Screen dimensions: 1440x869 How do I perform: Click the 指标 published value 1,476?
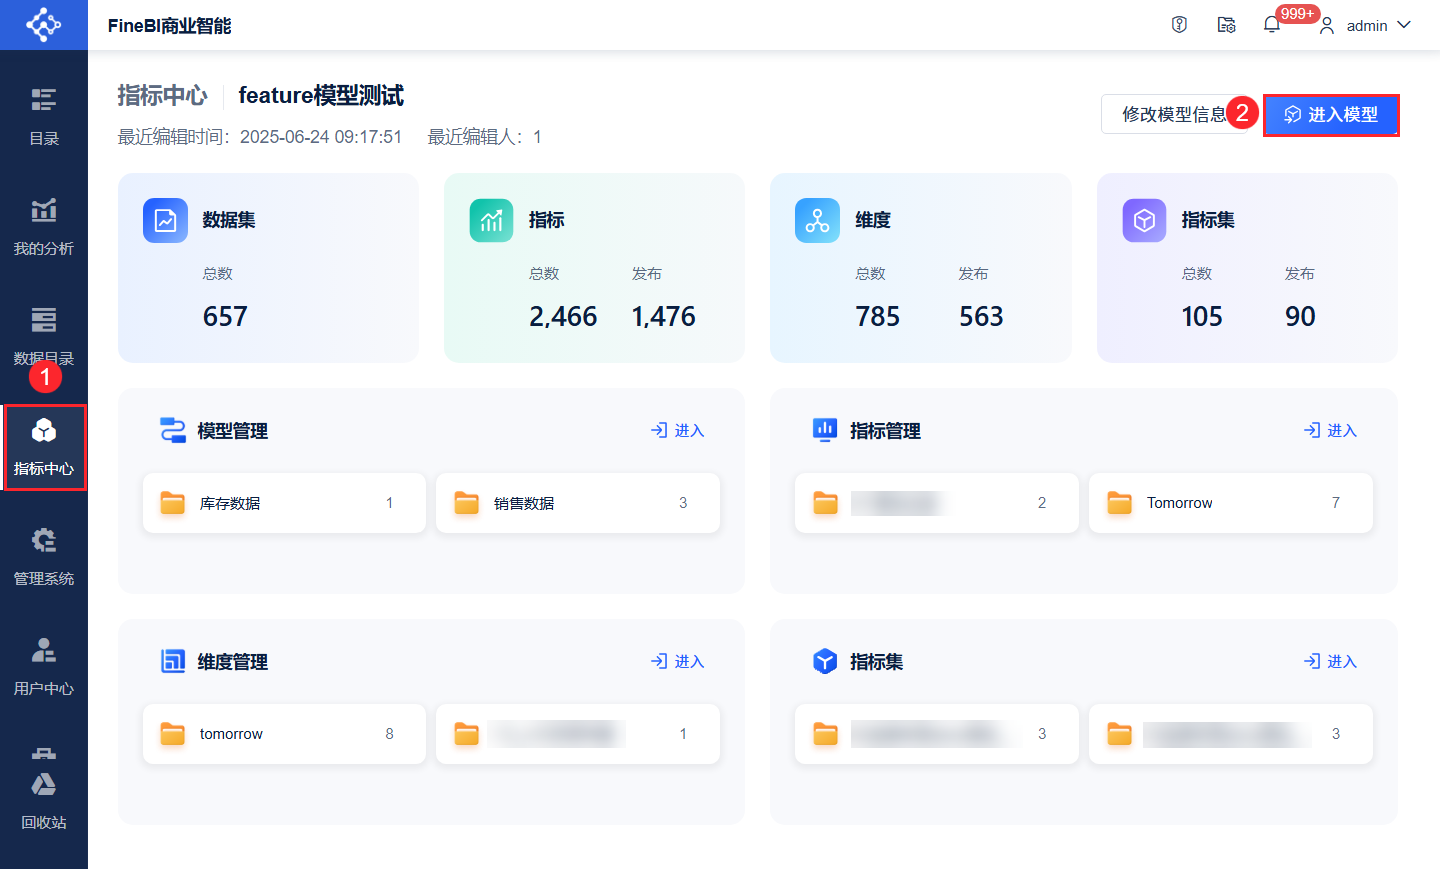[663, 317]
